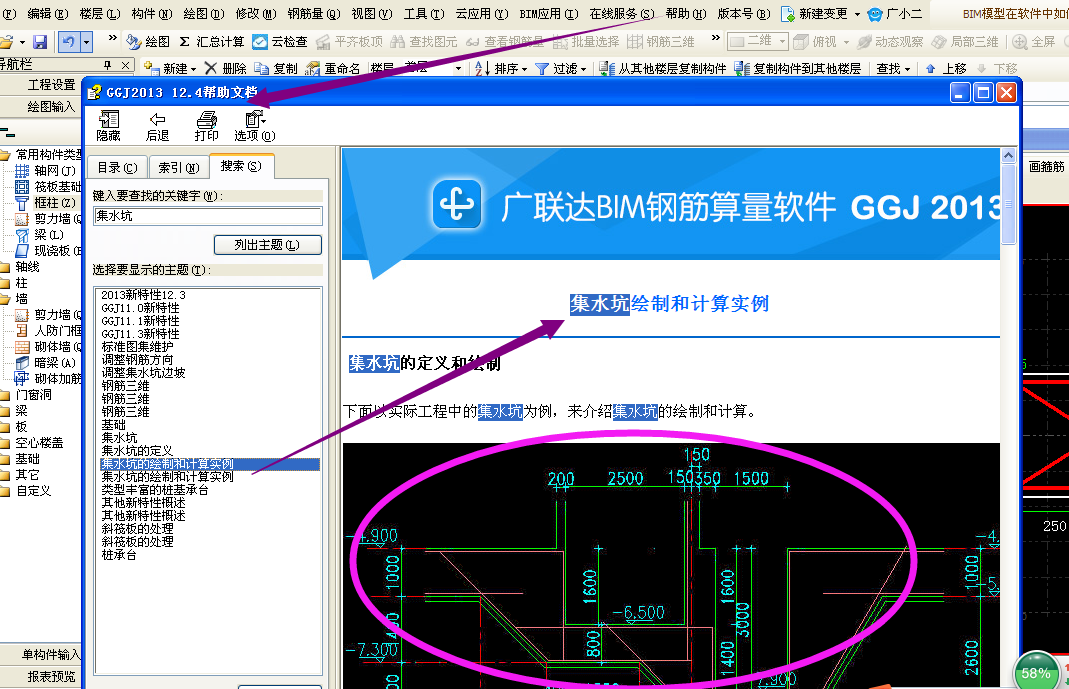Click the 上移 move up button
This screenshot has width=1069, height=689.
pyautogui.click(x=946, y=69)
